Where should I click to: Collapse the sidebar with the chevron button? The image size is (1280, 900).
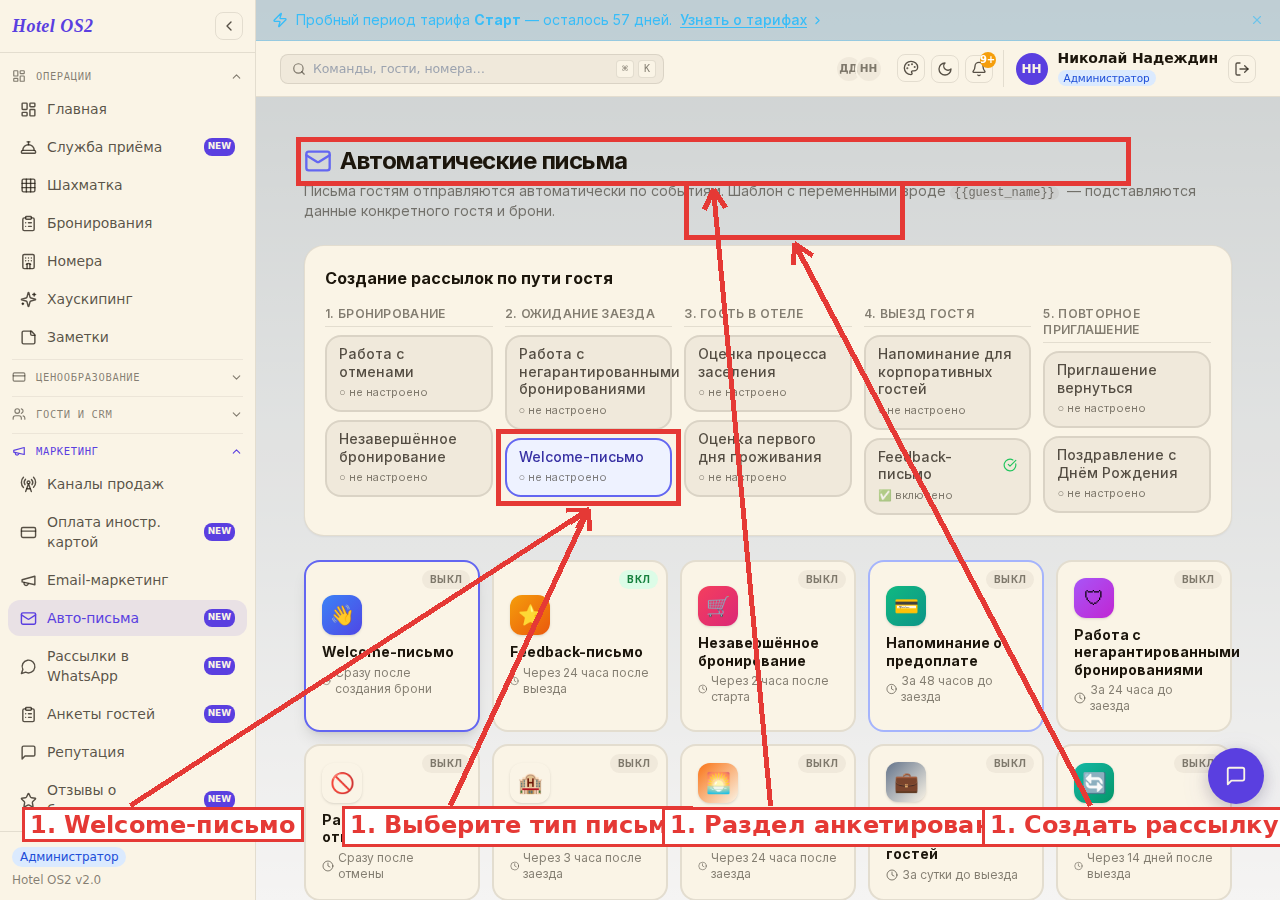[229, 26]
